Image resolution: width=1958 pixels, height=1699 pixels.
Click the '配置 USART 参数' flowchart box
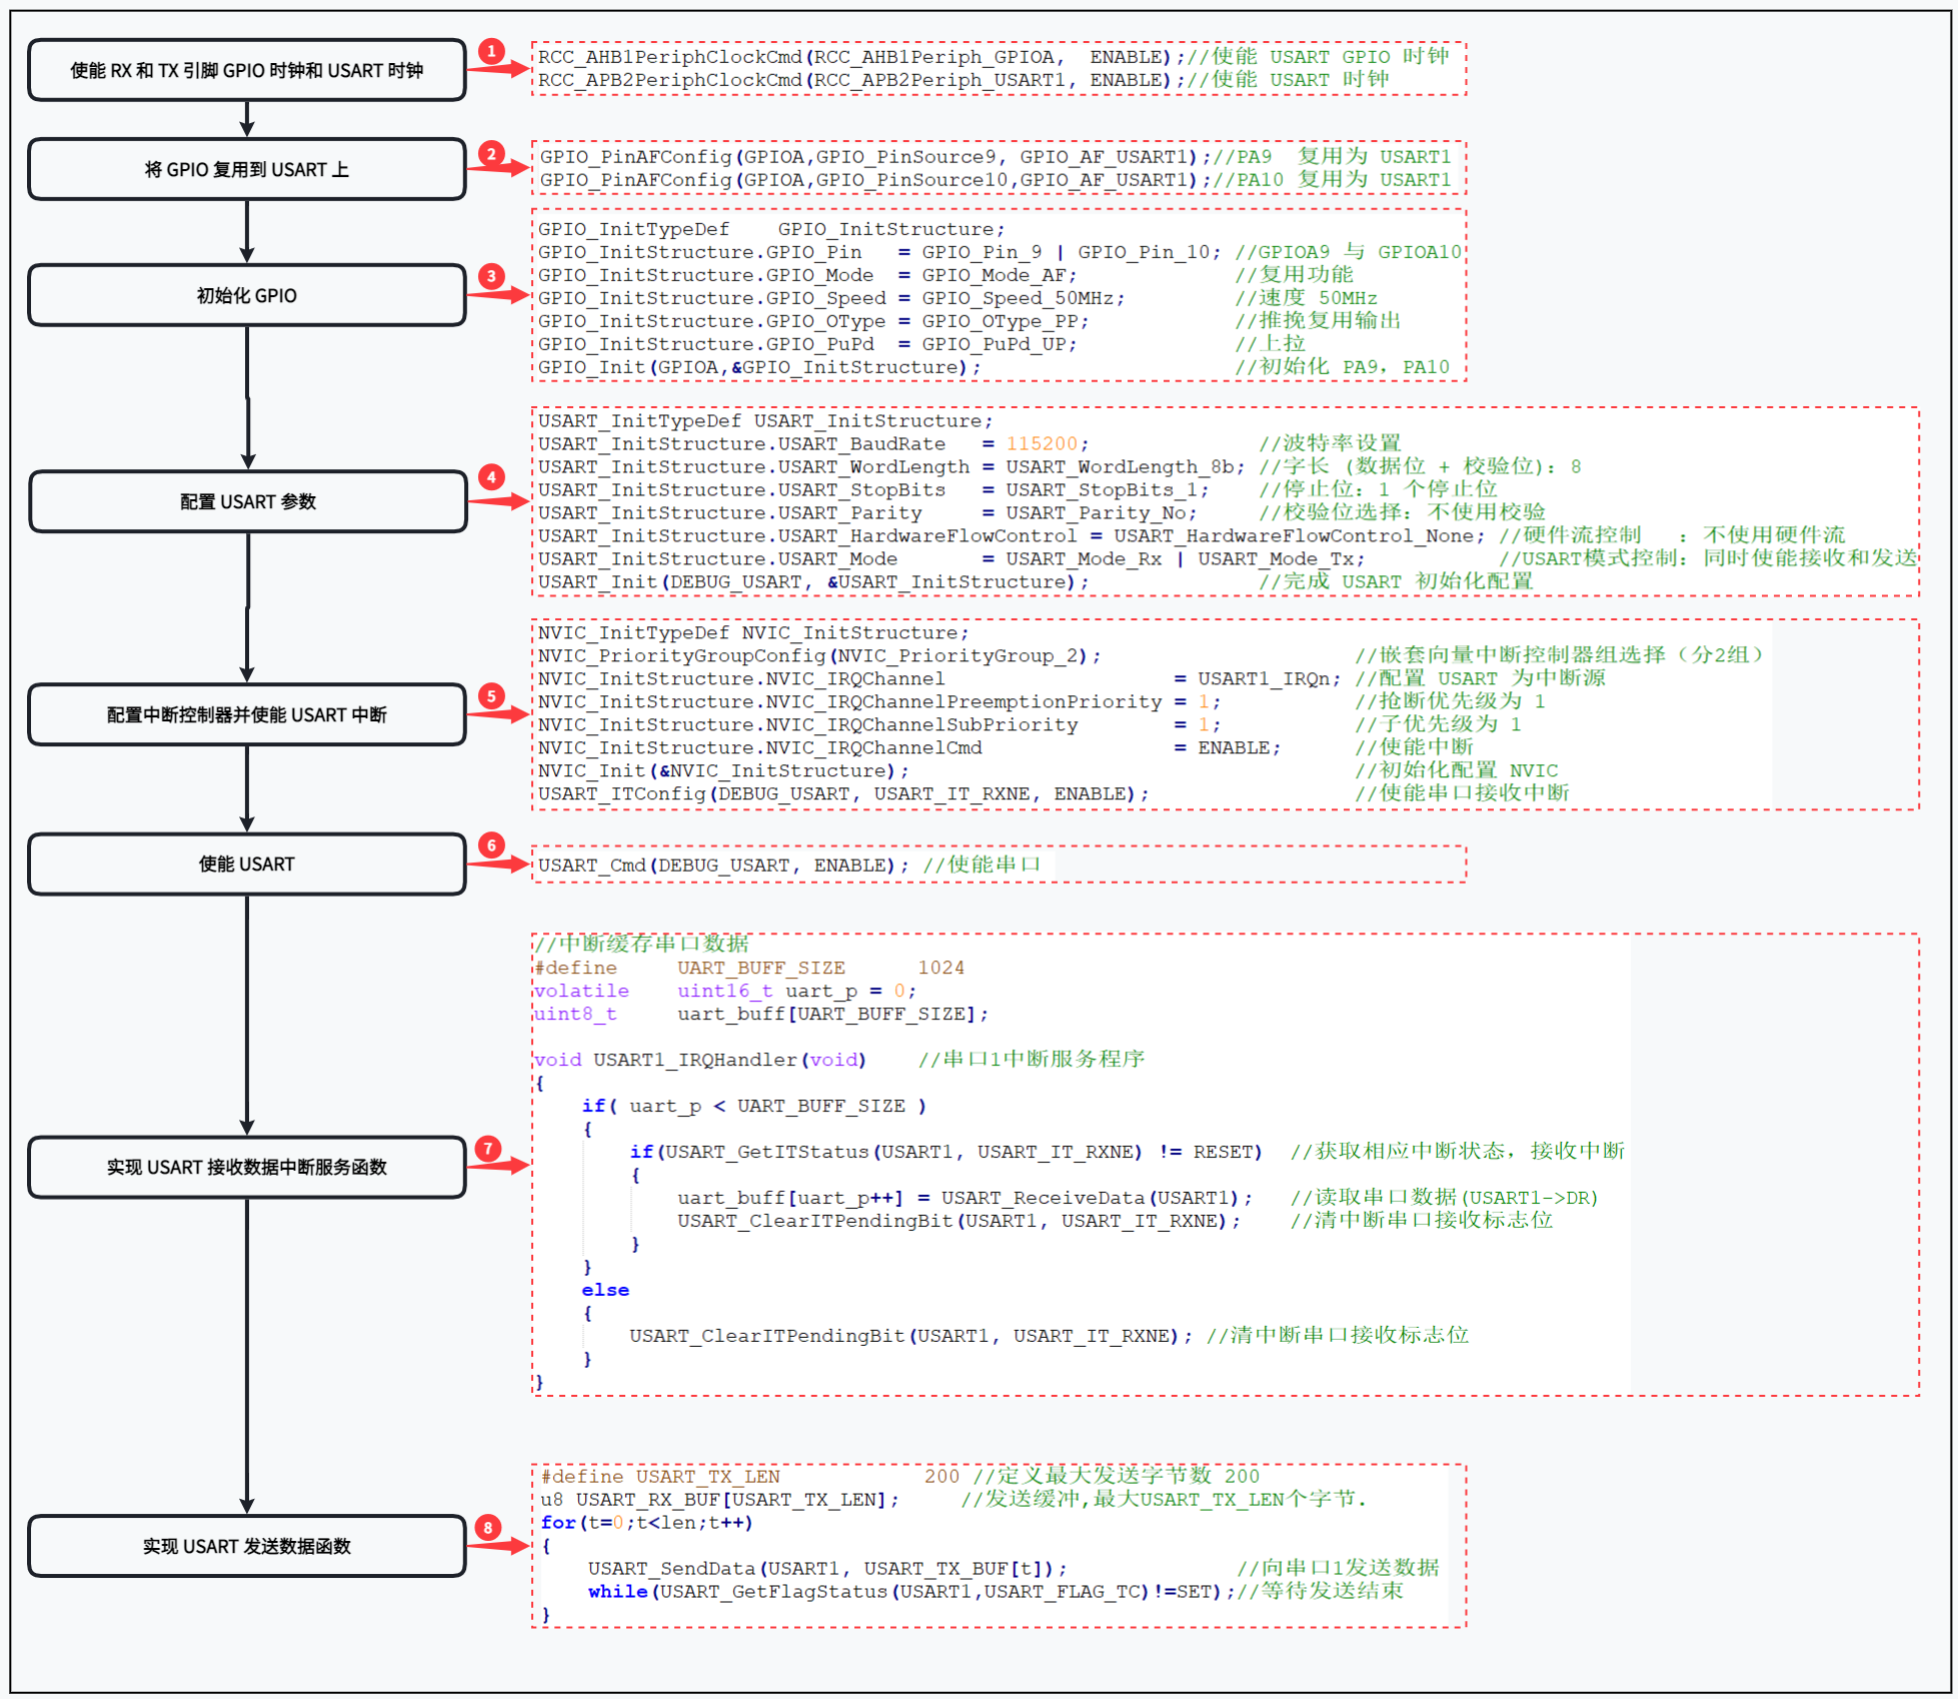coord(247,502)
